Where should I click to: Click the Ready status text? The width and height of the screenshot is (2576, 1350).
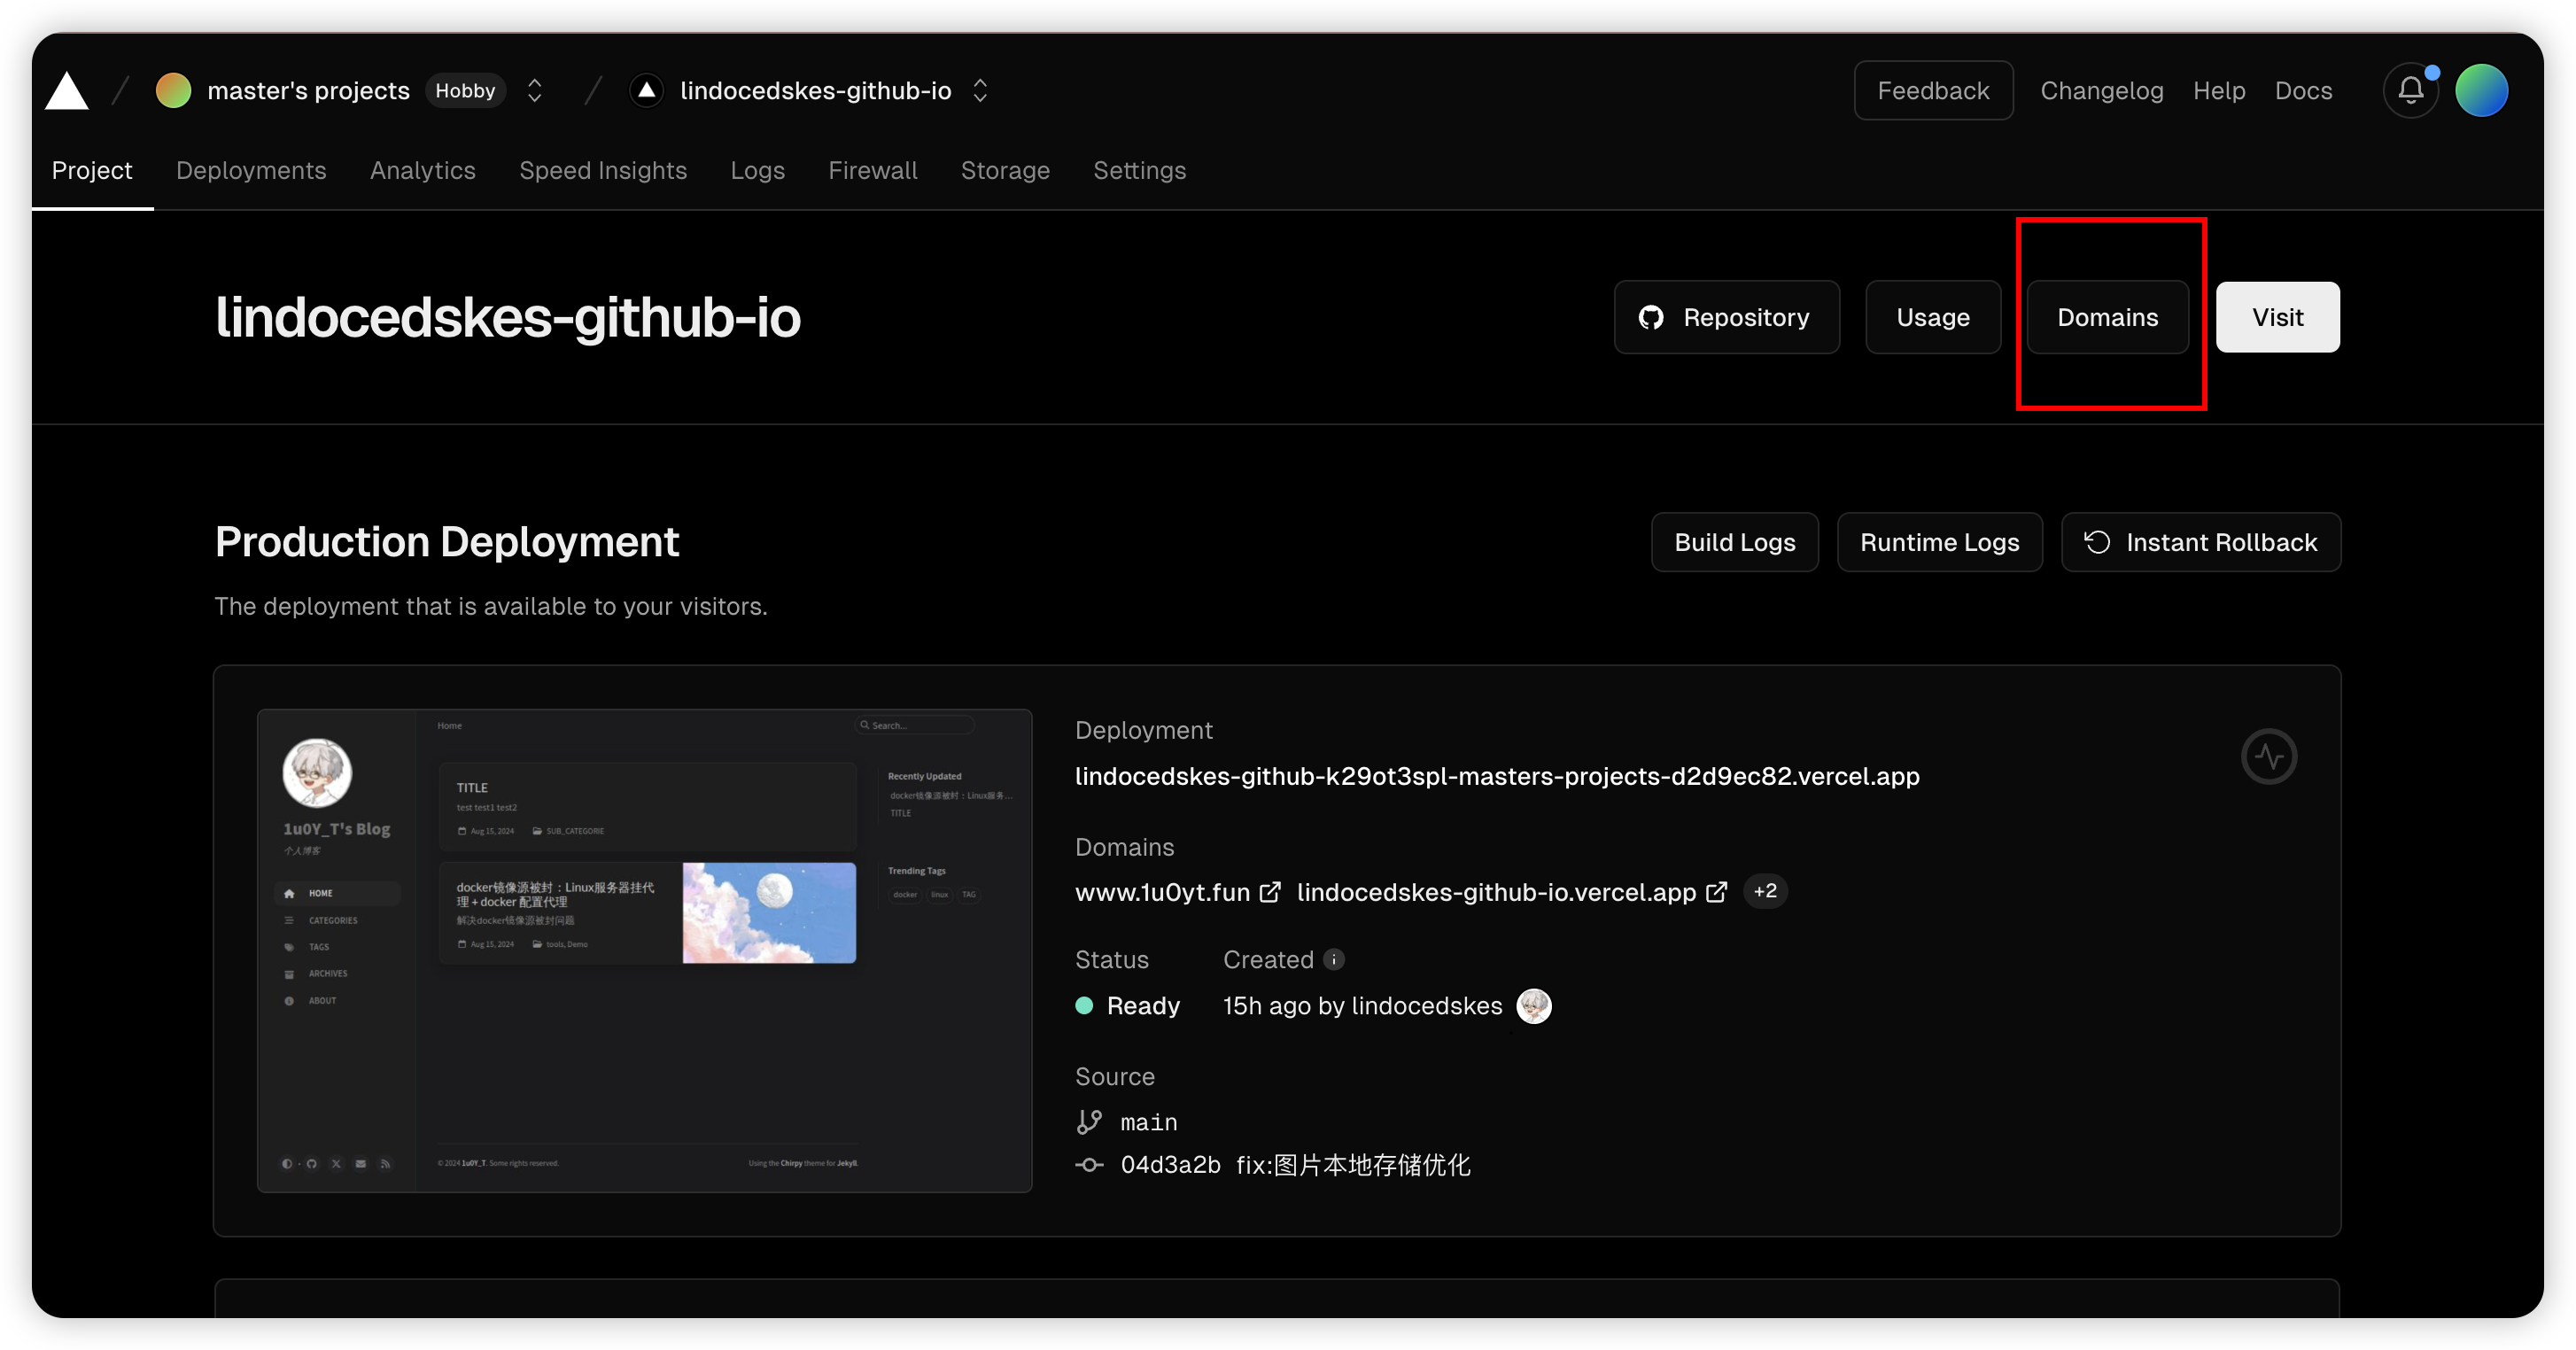[x=1143, y=1006]
